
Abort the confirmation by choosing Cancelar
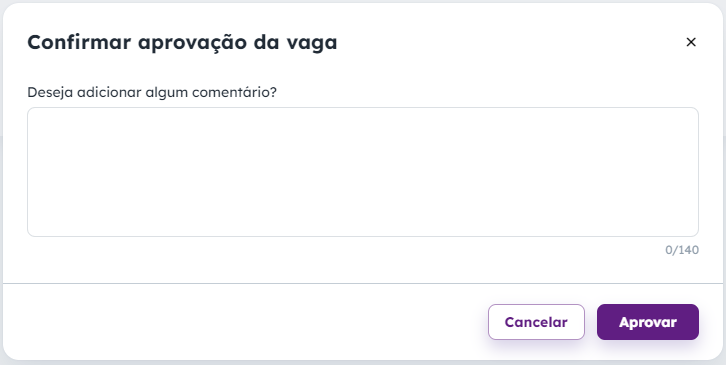(x=536, y=322)
